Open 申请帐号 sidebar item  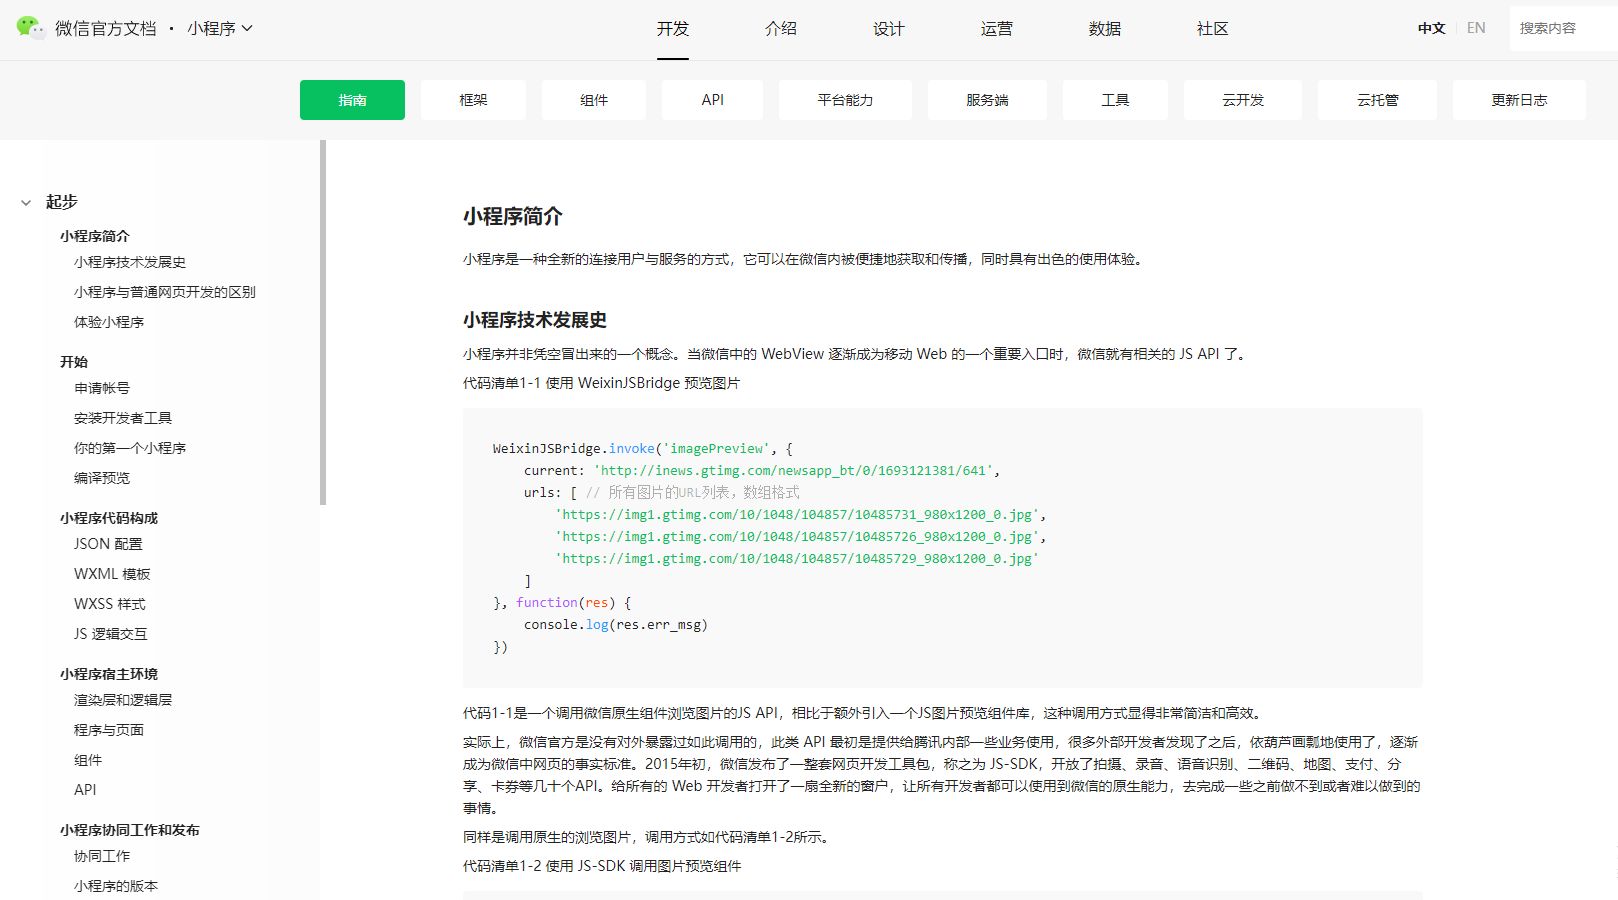click(102, 388)
